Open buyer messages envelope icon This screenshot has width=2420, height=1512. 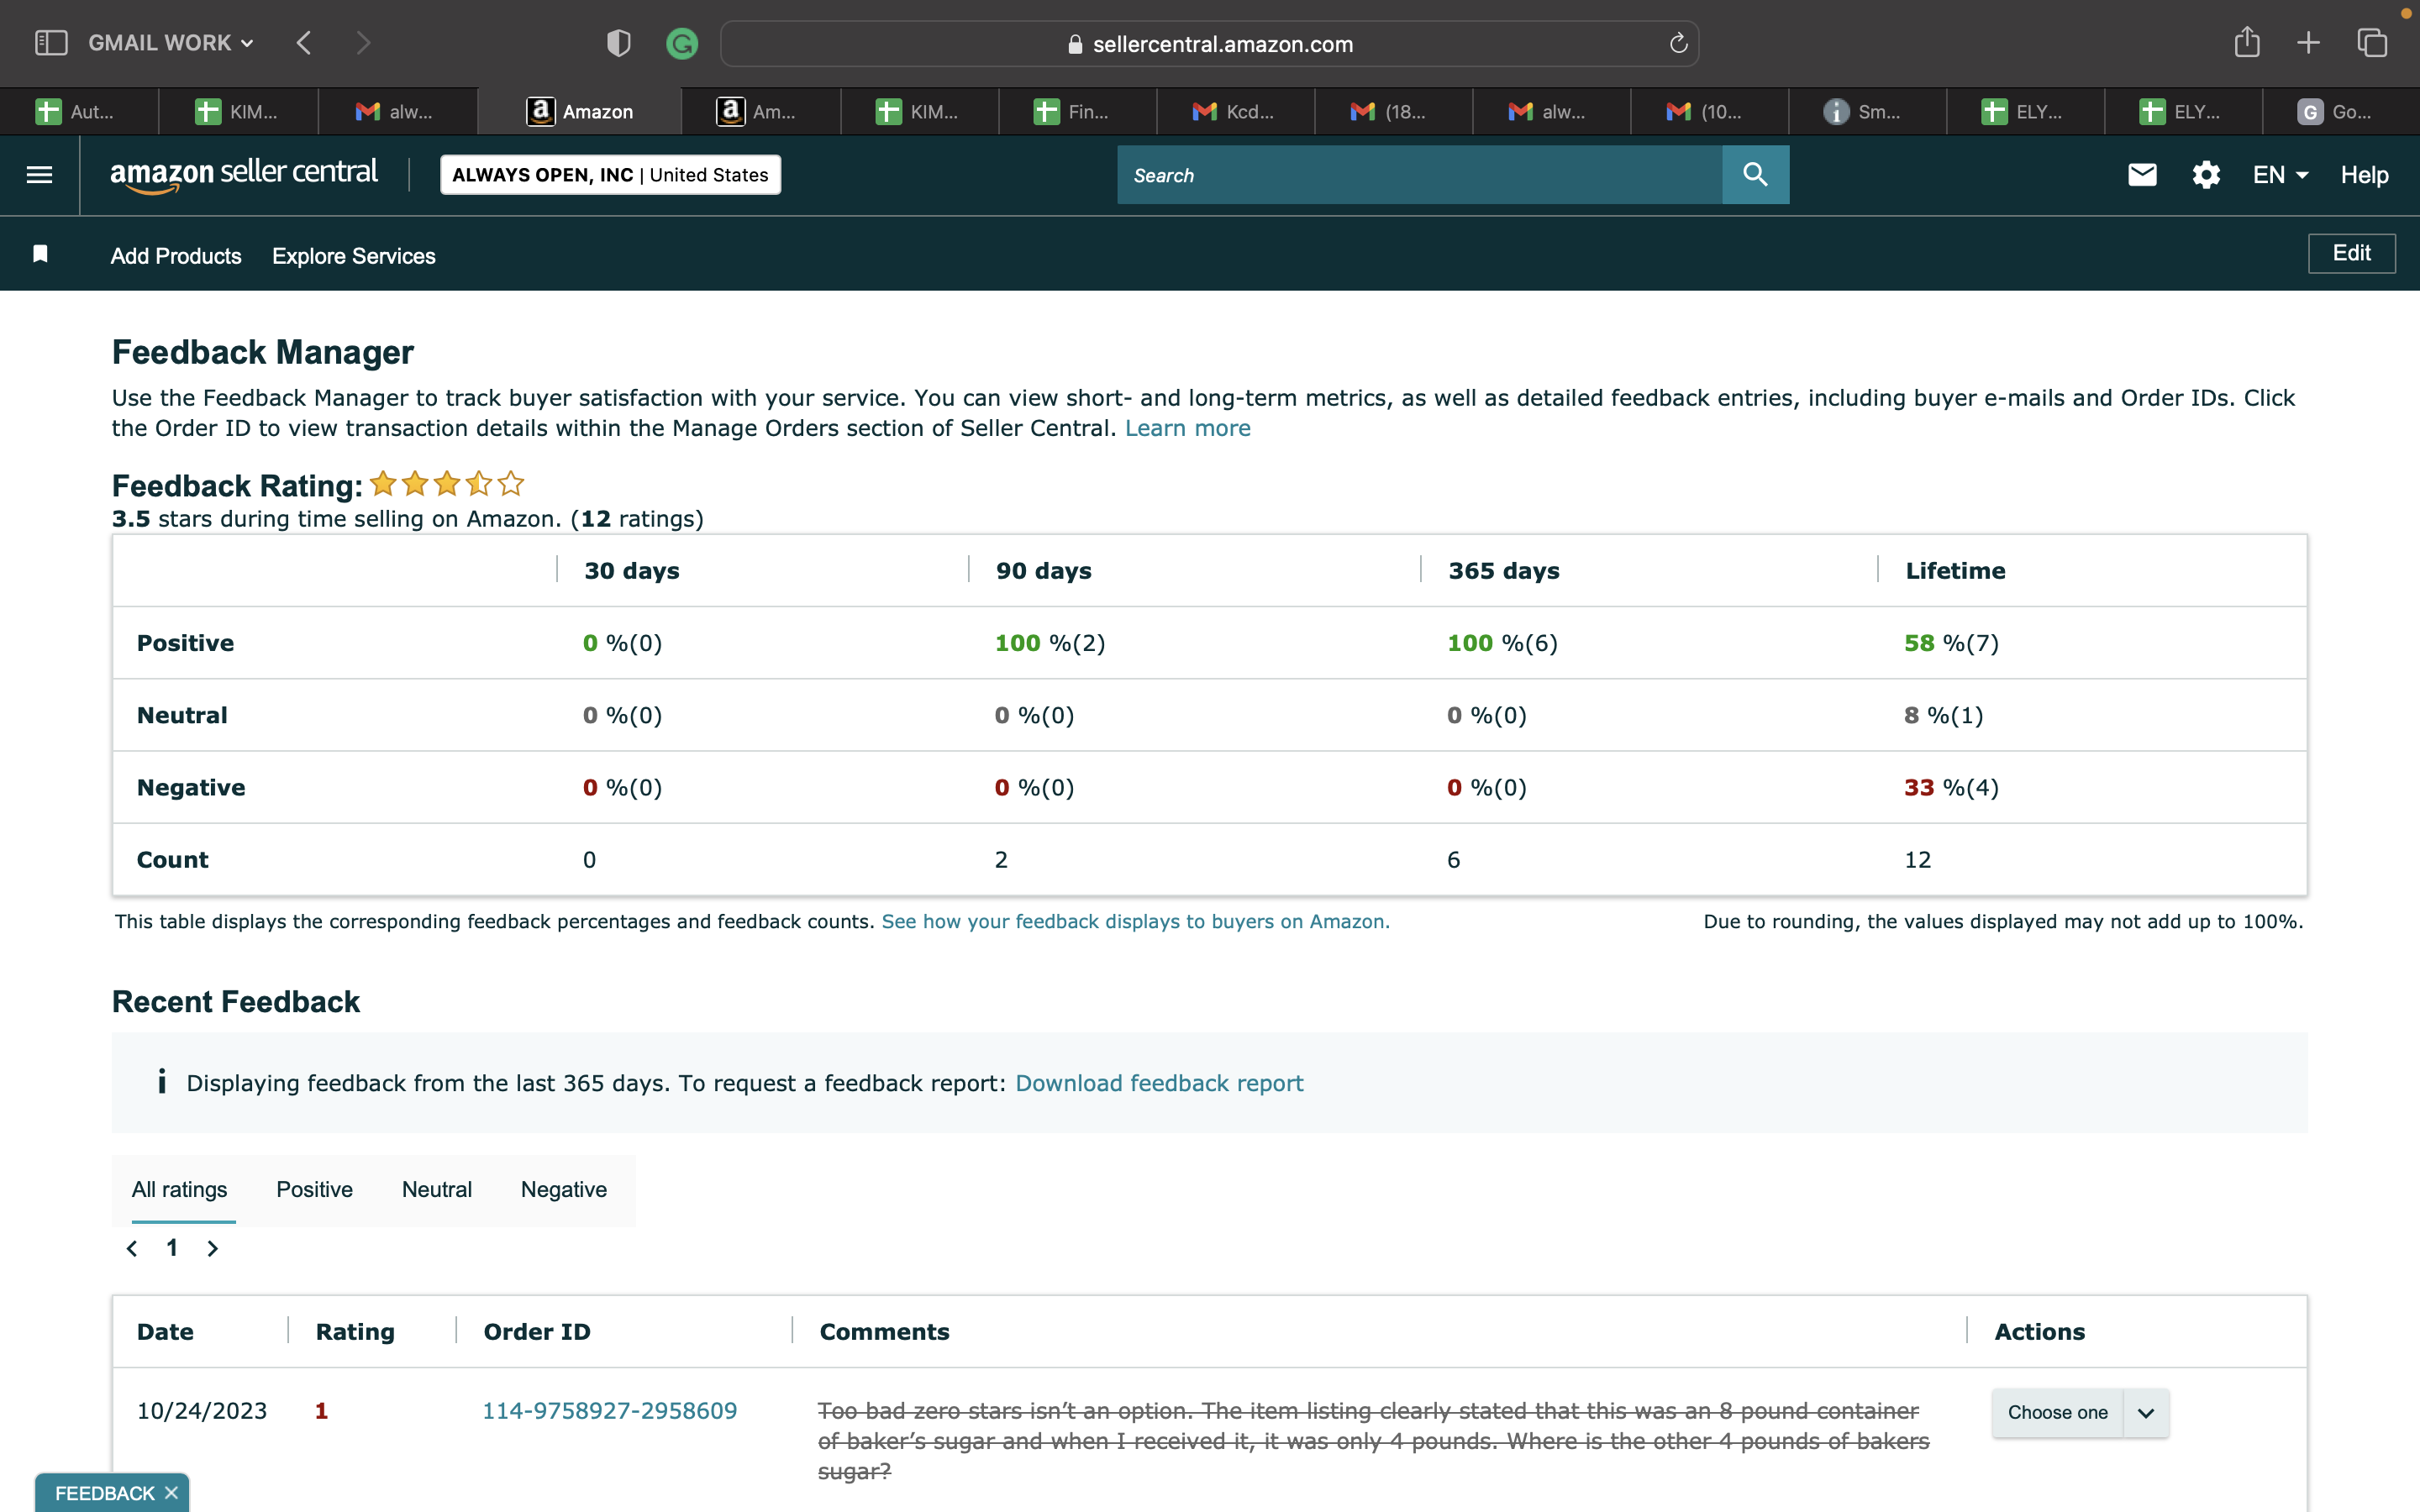click(2142, 175)
